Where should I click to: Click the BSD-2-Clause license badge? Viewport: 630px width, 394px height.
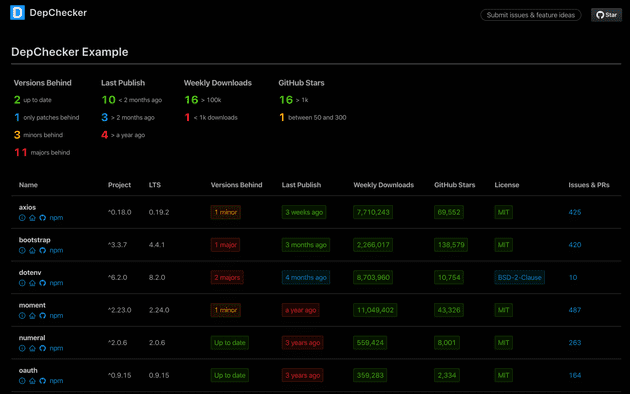pos(519,278)
